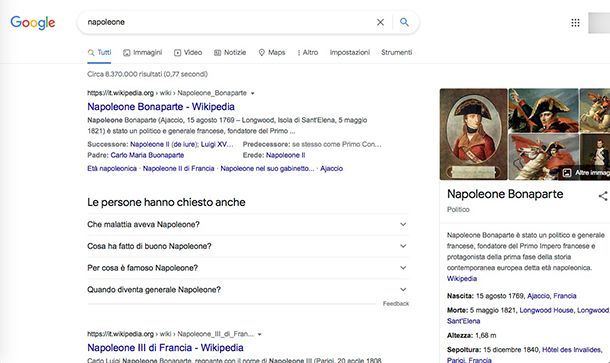Click the Strumenti button
Viewport: 610px width, 363px height.
pos(396,53)
